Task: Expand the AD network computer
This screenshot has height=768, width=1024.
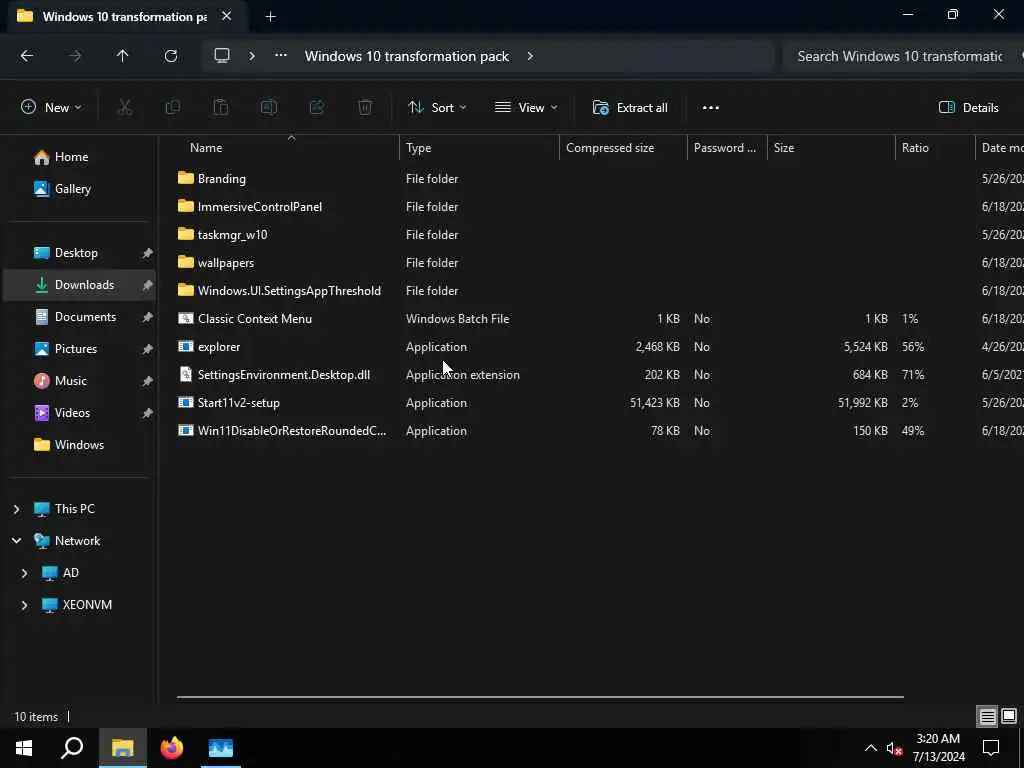Action: click(x=24, y=573)
